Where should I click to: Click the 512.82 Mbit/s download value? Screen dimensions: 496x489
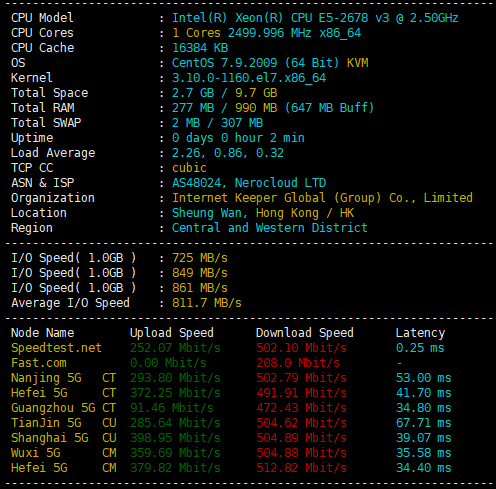(x=302, y=468)
